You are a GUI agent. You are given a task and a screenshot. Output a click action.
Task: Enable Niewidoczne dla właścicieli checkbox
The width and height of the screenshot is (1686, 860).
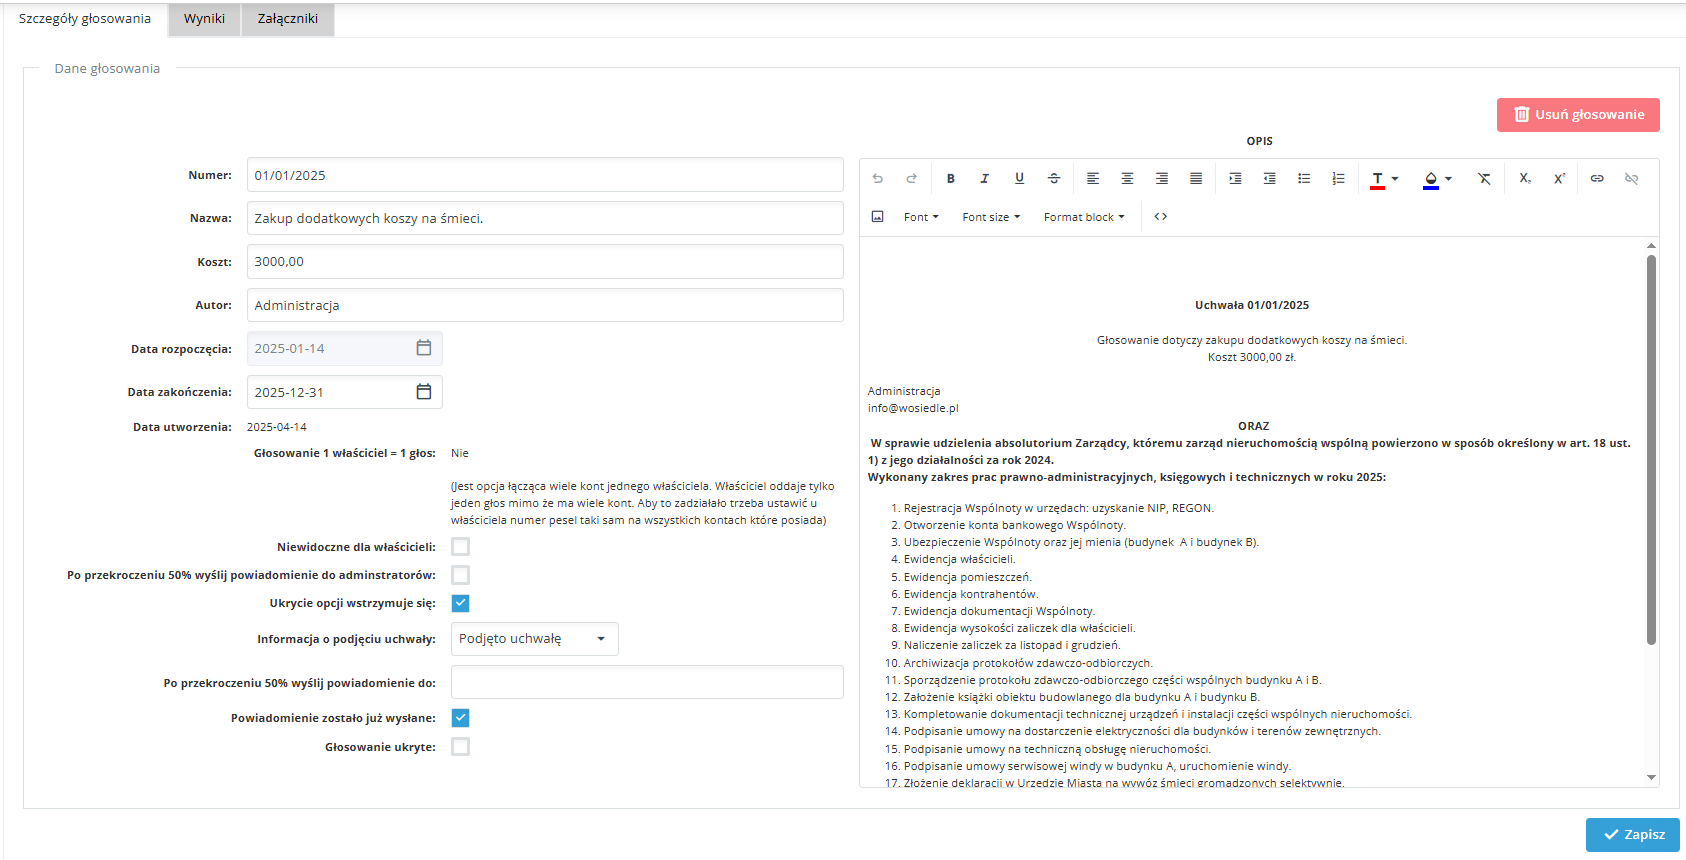(460, 547)
